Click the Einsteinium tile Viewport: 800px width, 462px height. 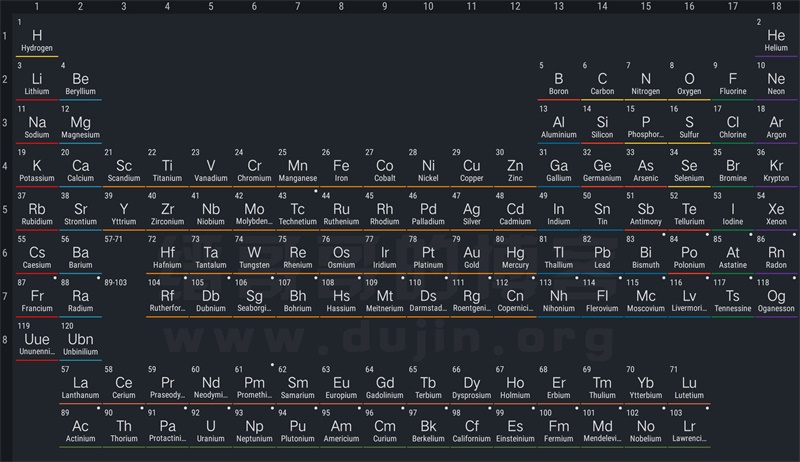515,426
